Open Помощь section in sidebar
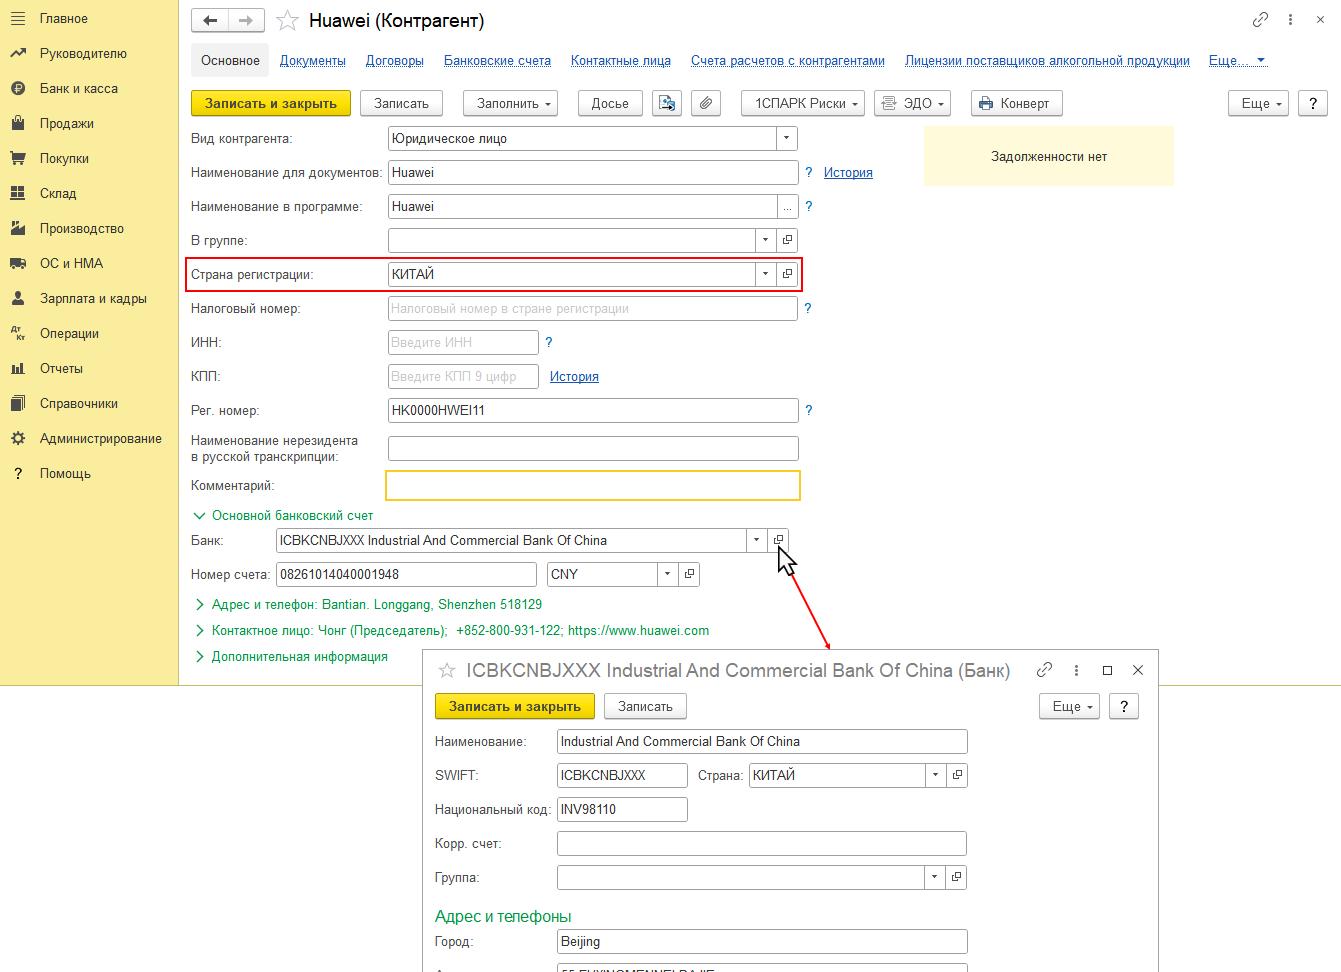1341x972 pixels. [x=65, y=474]
